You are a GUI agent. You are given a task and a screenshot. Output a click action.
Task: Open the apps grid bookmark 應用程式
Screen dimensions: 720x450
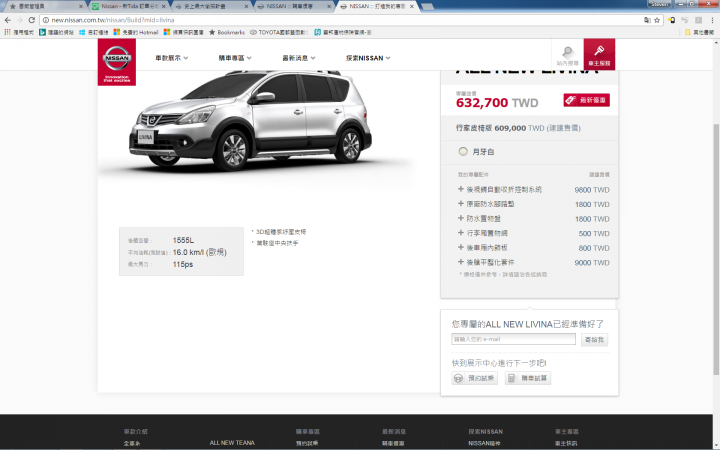tap(19, 32)
